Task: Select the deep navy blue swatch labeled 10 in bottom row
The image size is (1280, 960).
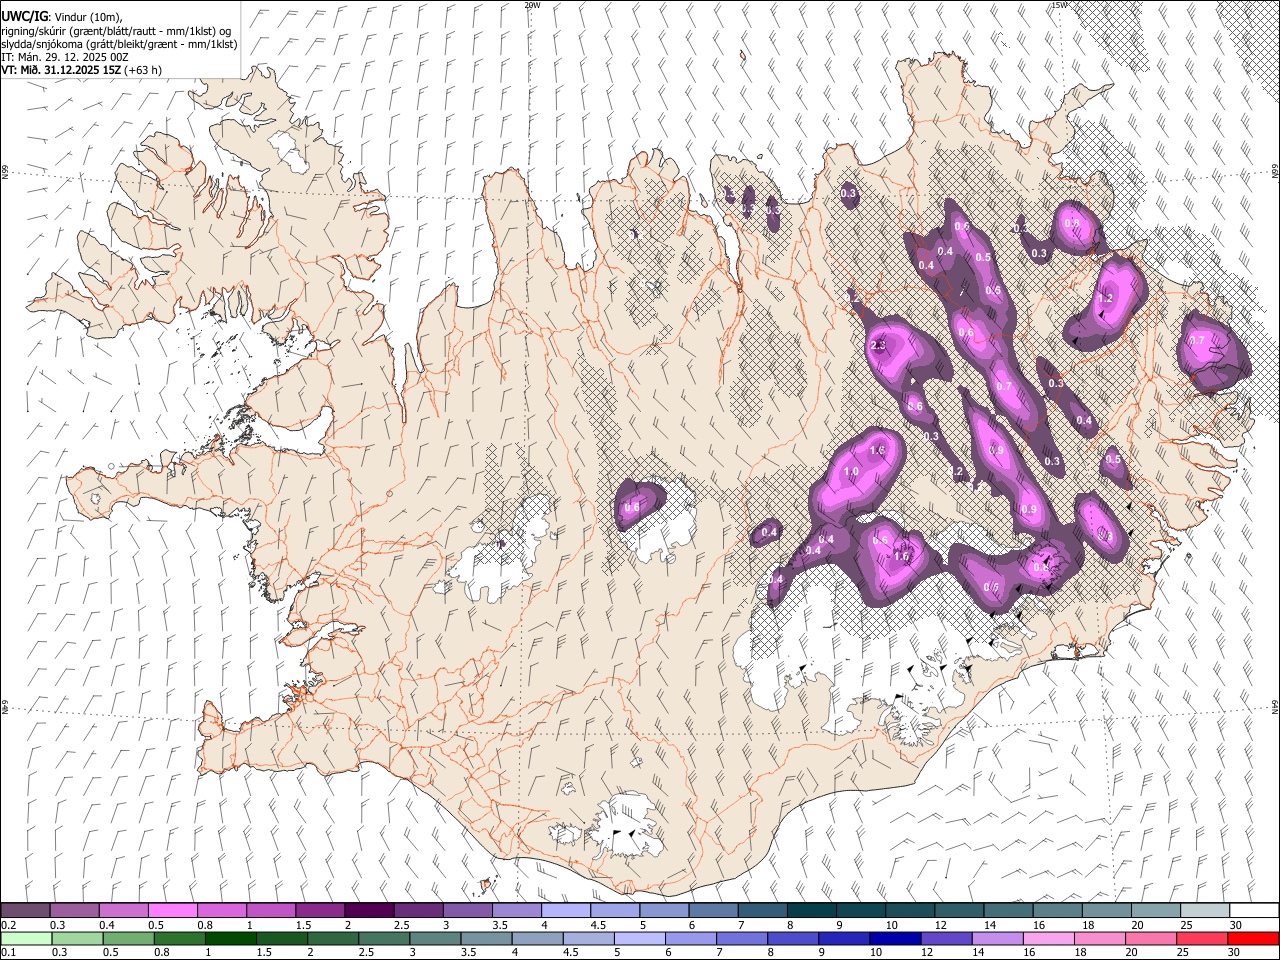Action: click(x=894, y=939)
